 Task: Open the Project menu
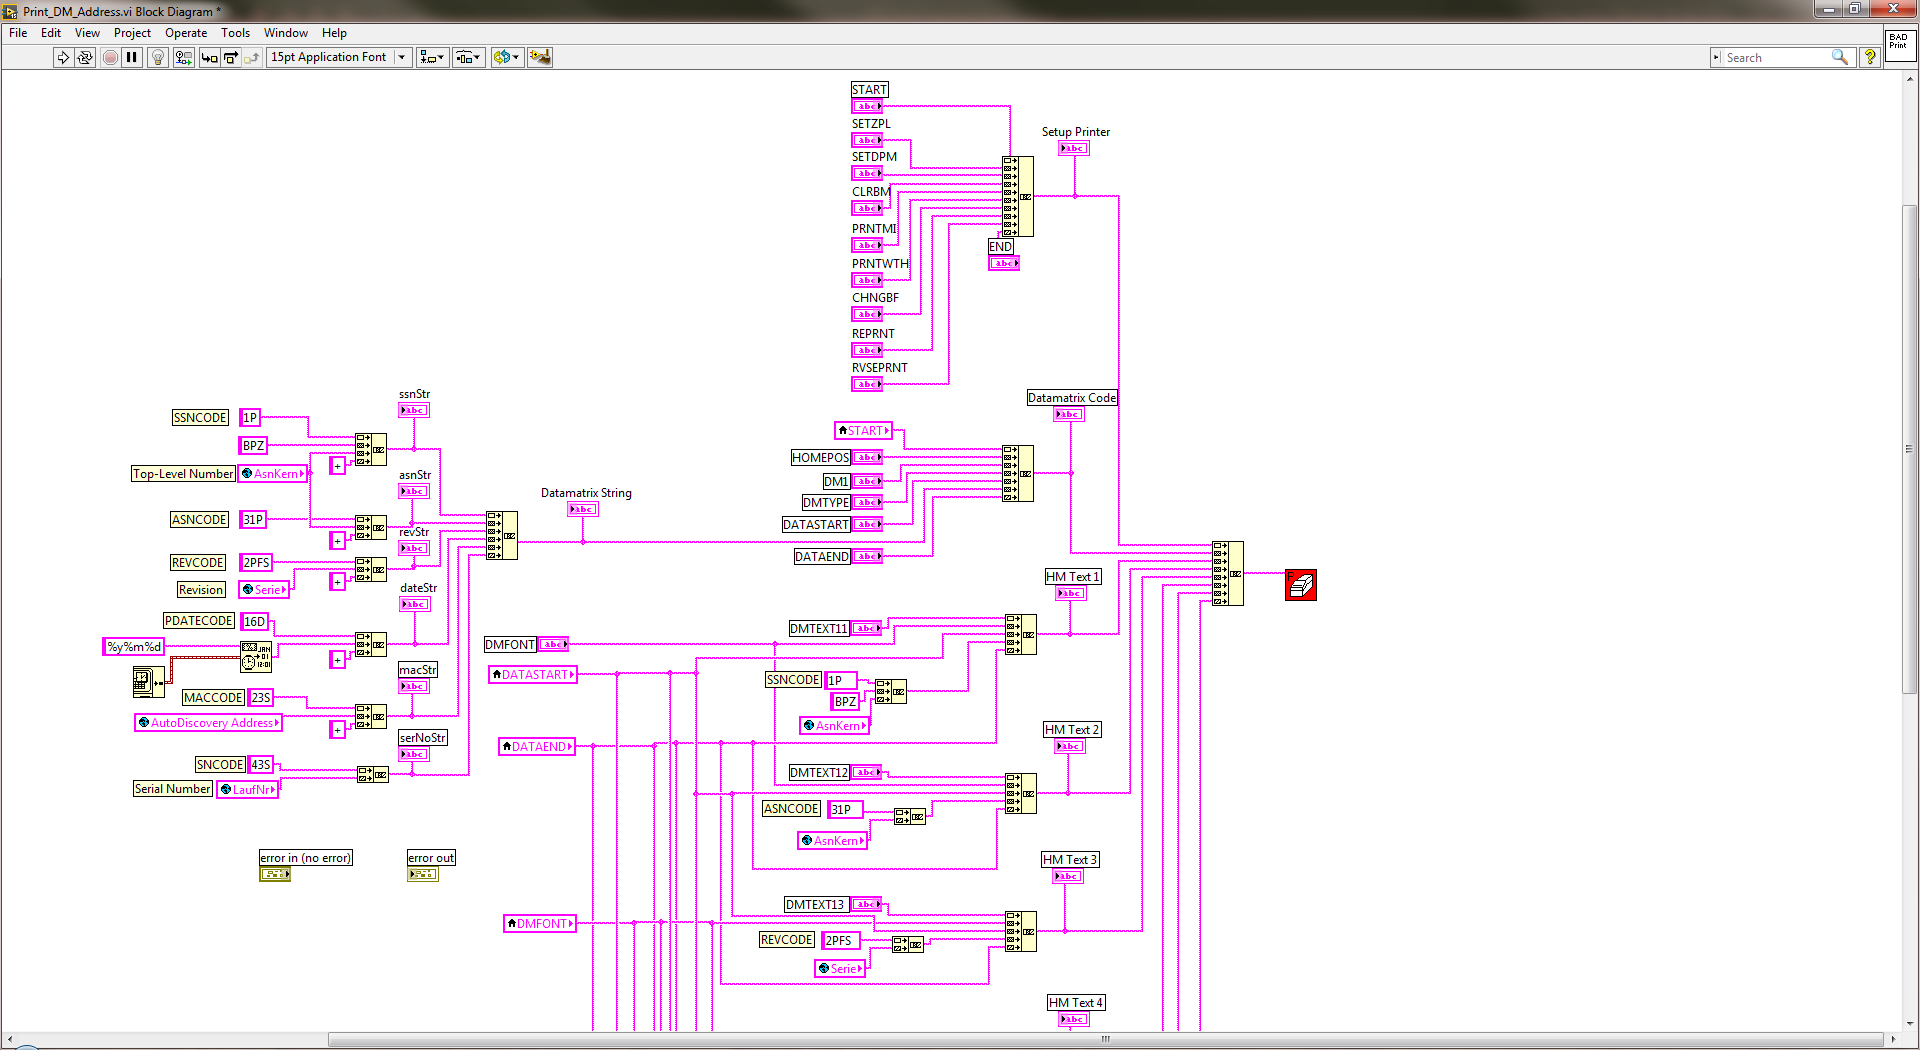[132, 33]
